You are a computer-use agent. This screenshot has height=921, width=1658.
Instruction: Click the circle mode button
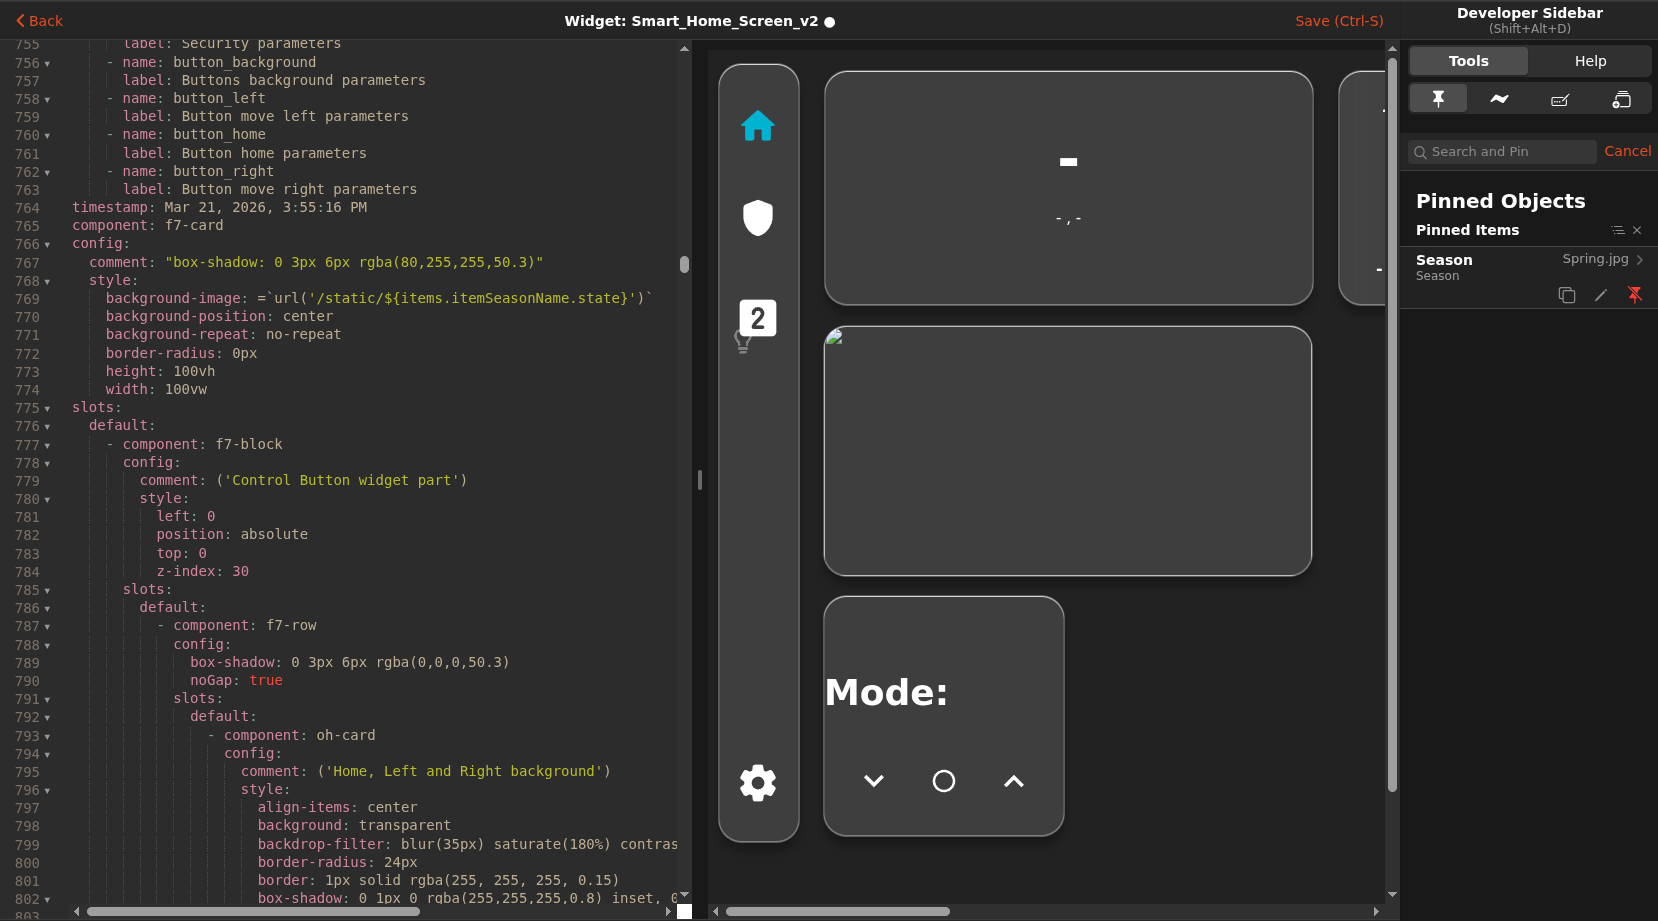pos(943,781)
